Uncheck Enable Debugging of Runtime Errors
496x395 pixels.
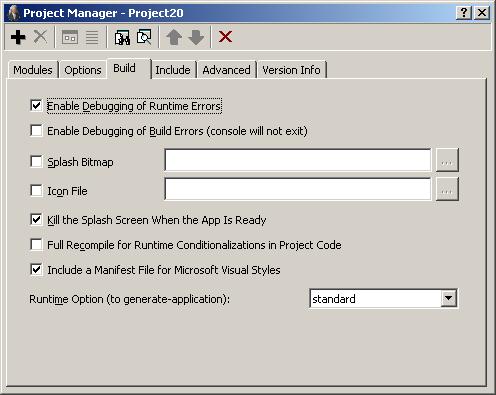(36, 106)
